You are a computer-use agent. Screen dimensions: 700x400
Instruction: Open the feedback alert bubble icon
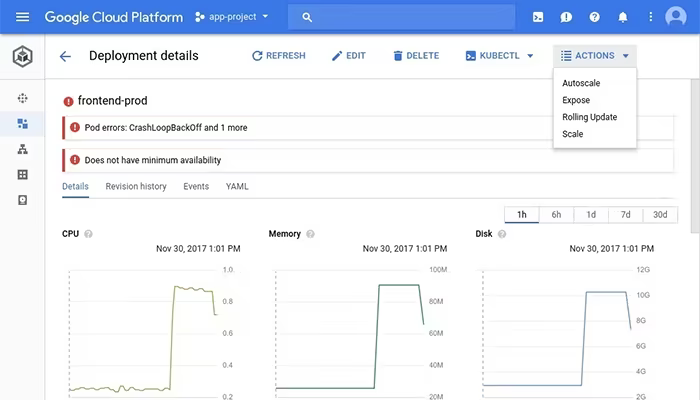point(566,17)
